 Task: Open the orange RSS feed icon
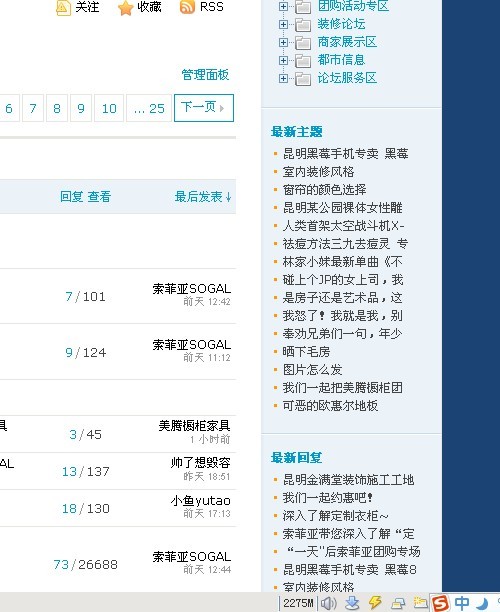pyautogui.click(x=187, y=7)
